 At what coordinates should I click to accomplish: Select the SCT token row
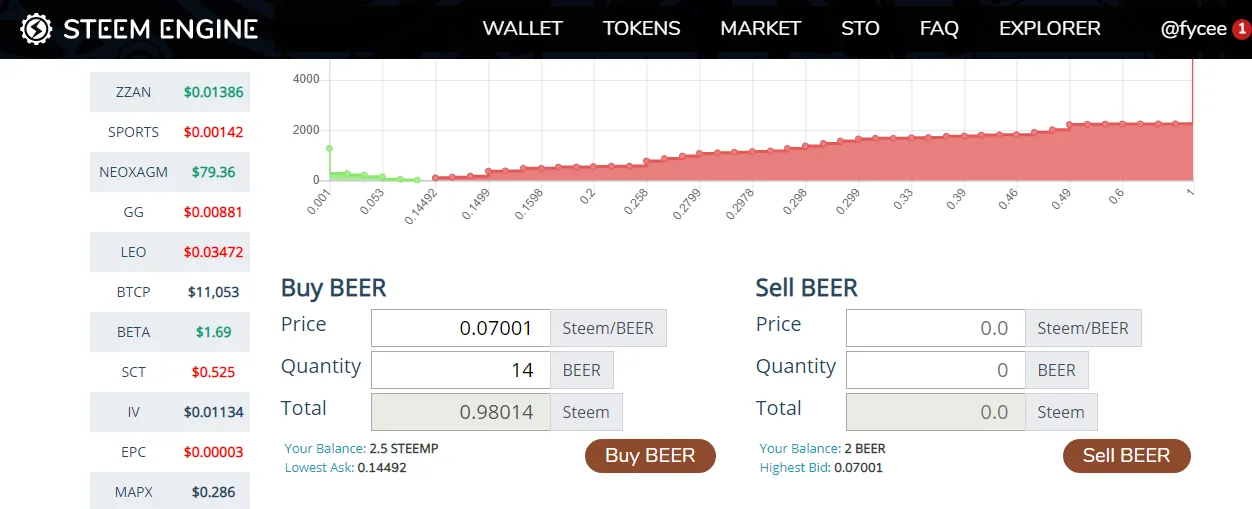click(170, 372)
